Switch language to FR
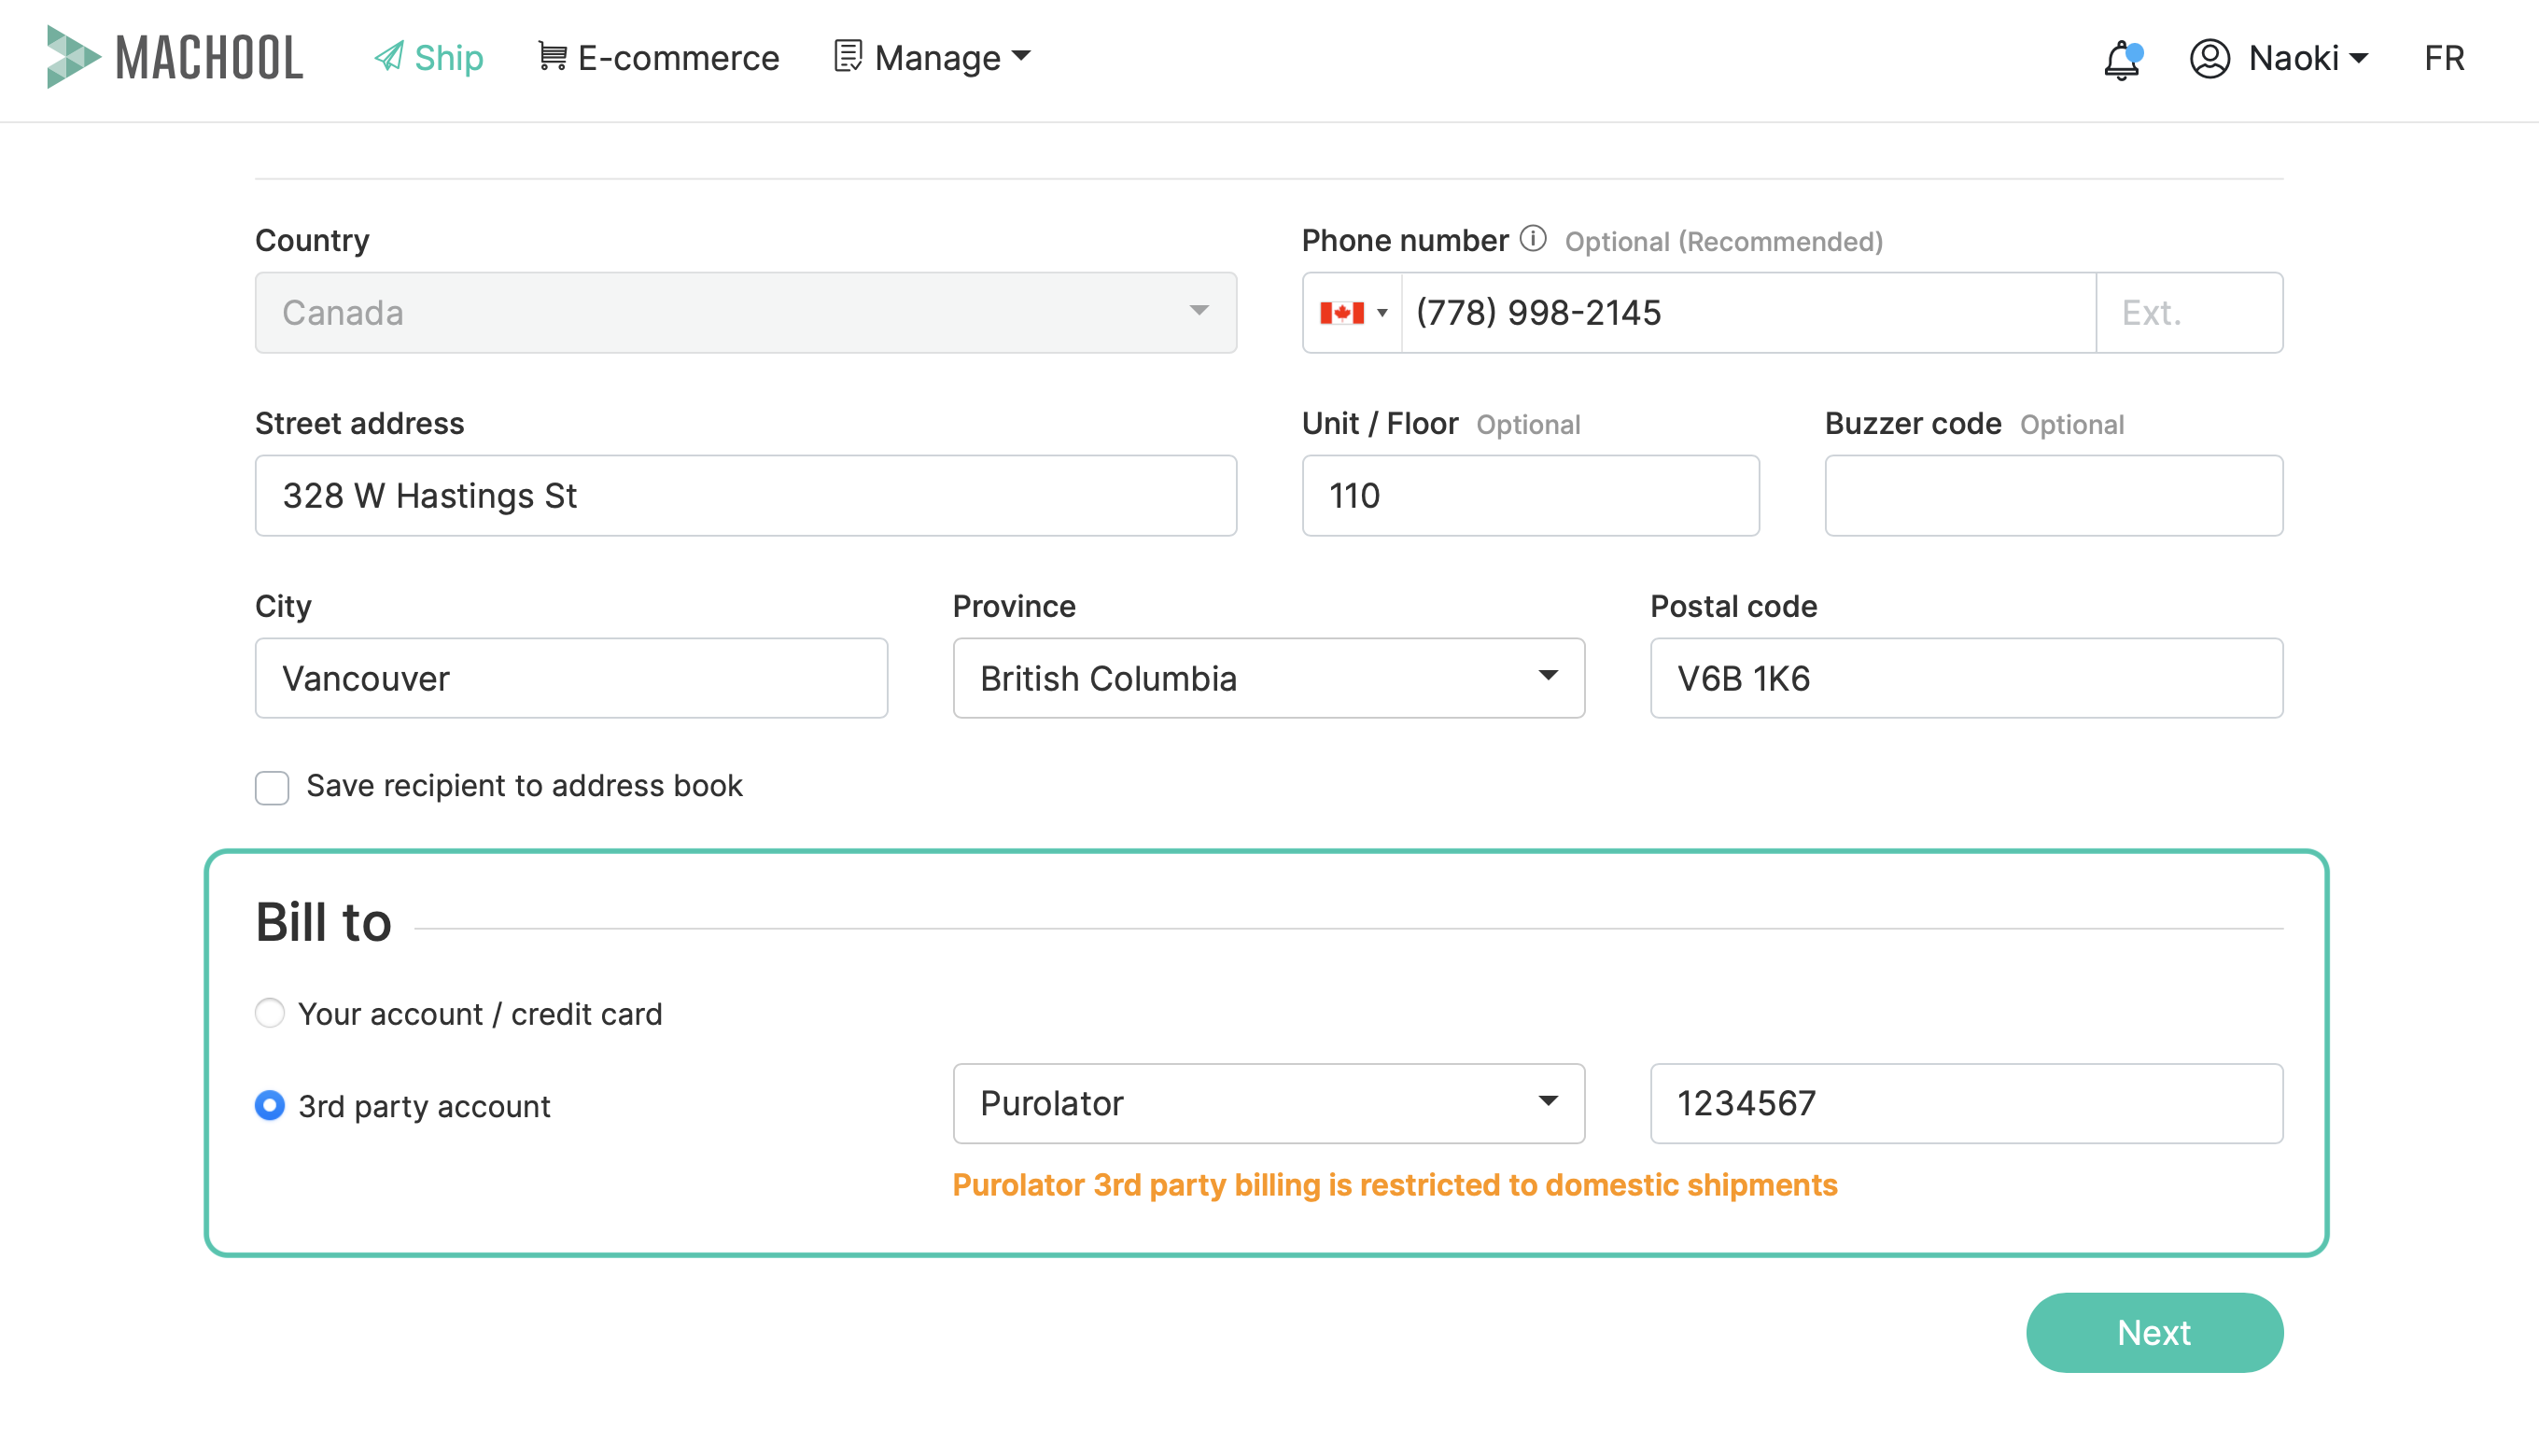 point(2444,58)
